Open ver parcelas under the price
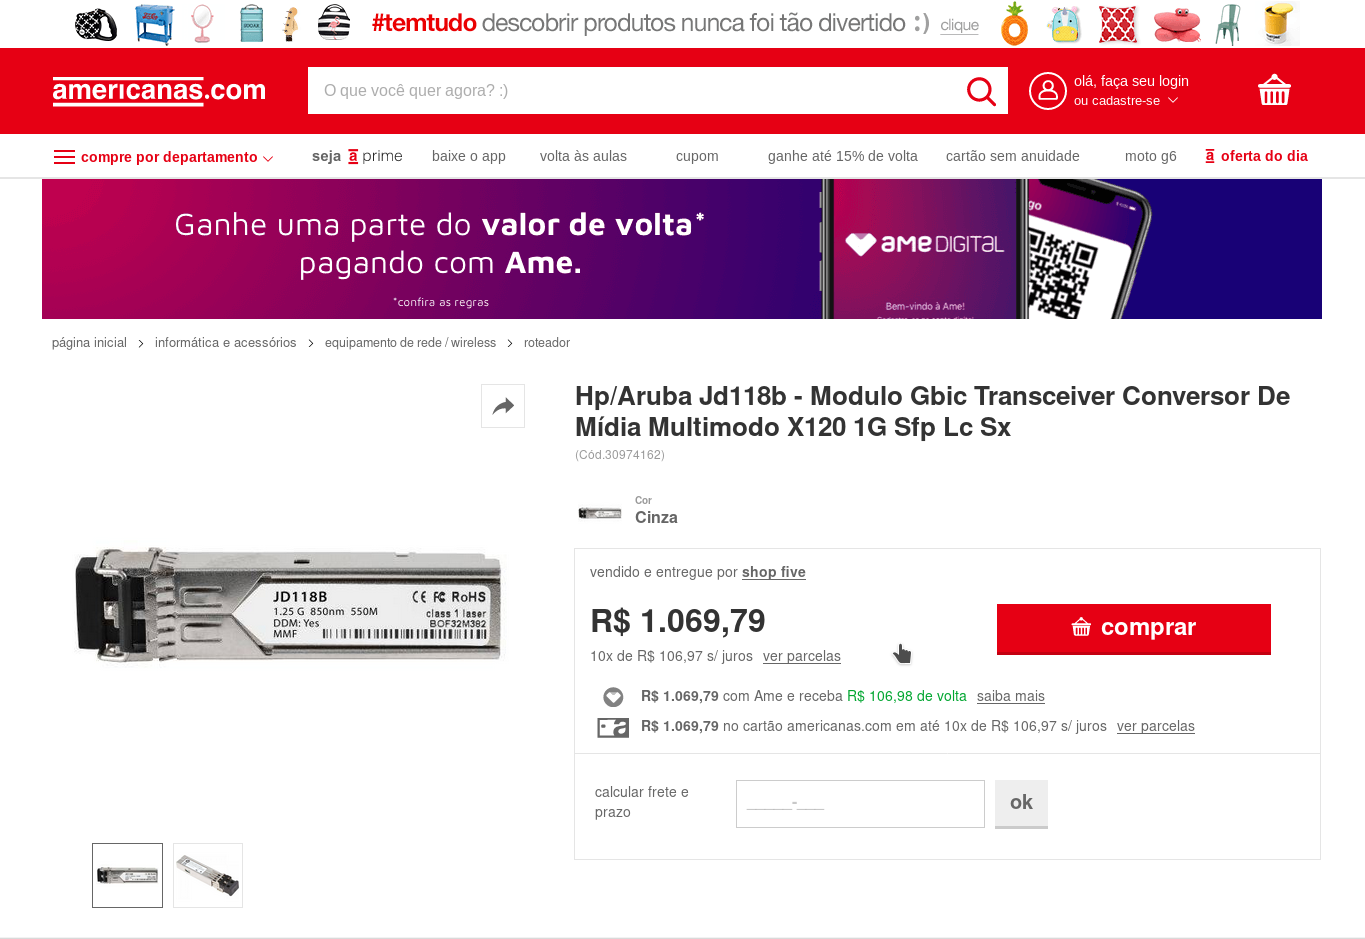 click(x=801, y=656)
